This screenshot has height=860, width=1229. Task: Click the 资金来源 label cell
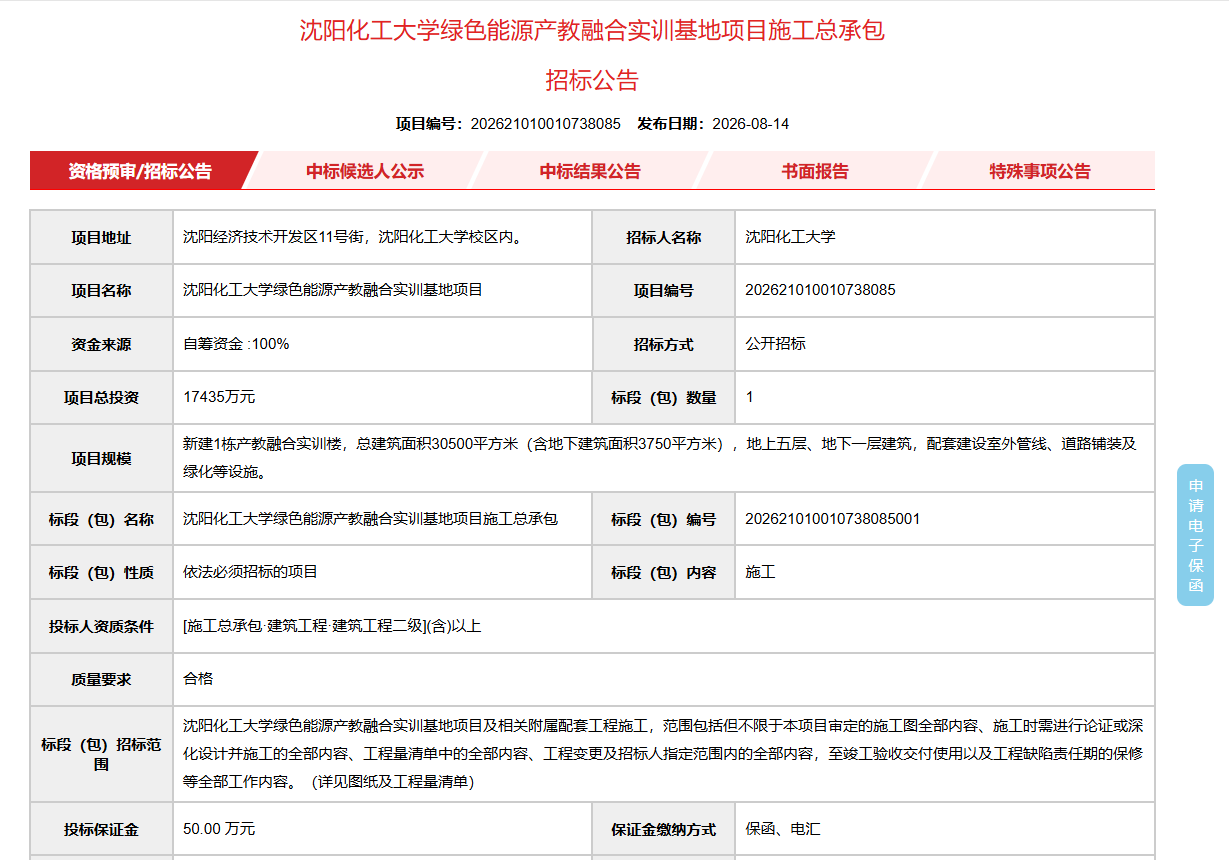click(101, 344)
